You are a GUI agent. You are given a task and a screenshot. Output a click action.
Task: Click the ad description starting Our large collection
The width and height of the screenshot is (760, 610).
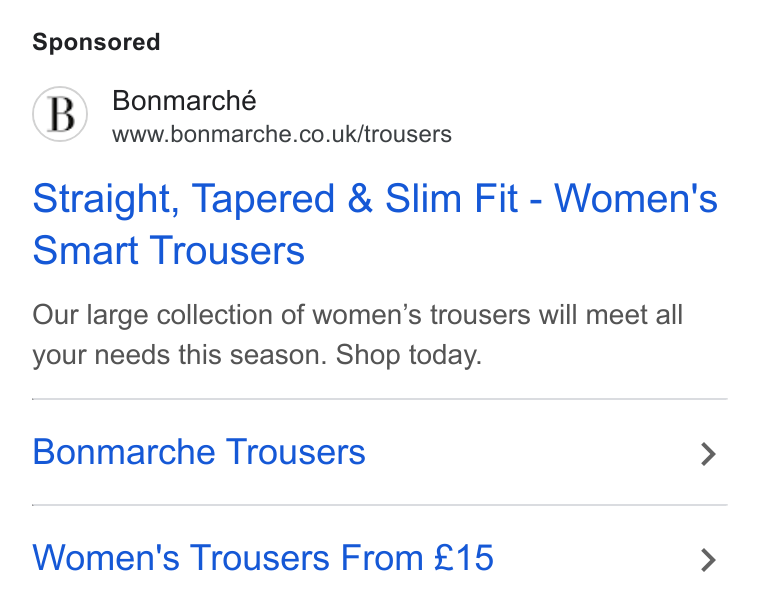pos(358,335)
